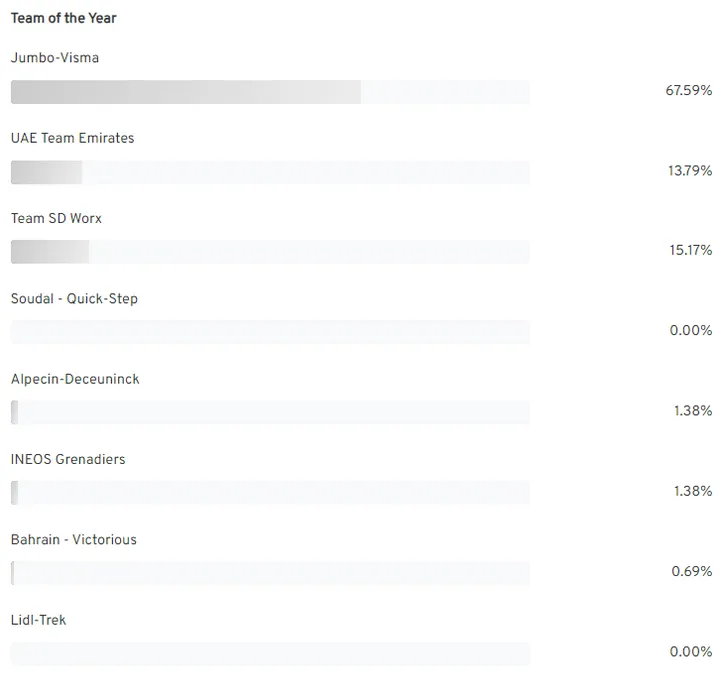Select the INEOS Grenadiers label

point(68,459)
